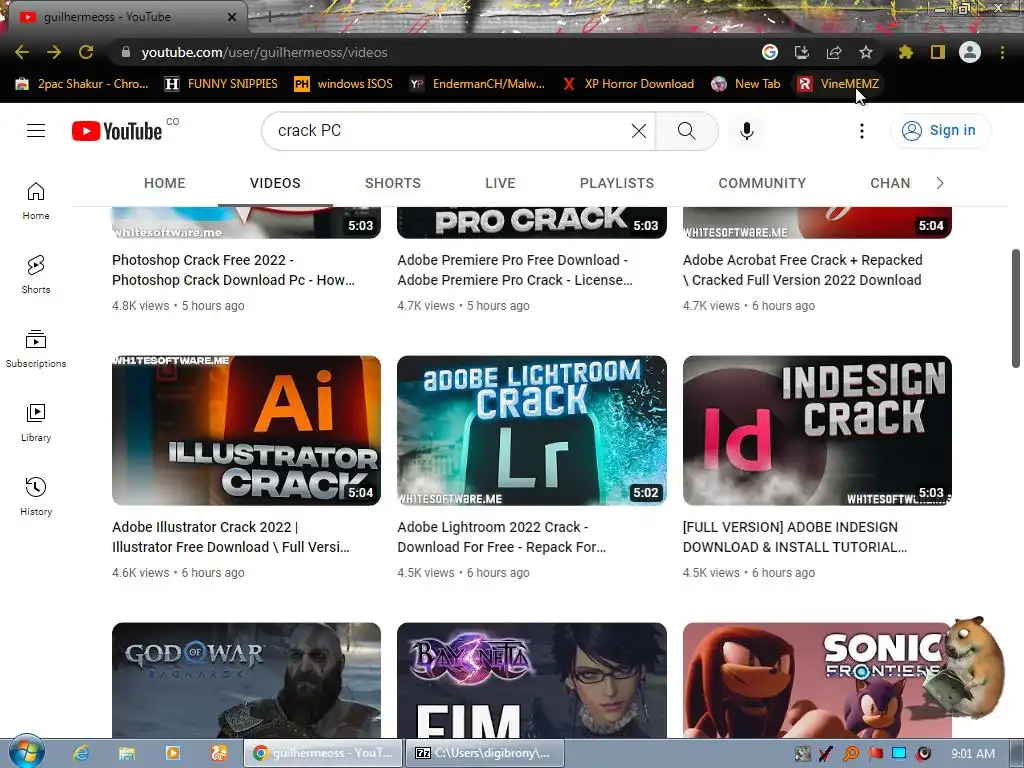This screenshot has height=768, width=1024.
Task: Open Shorts in the YouTube sidebar
Action: pos(36,275)
